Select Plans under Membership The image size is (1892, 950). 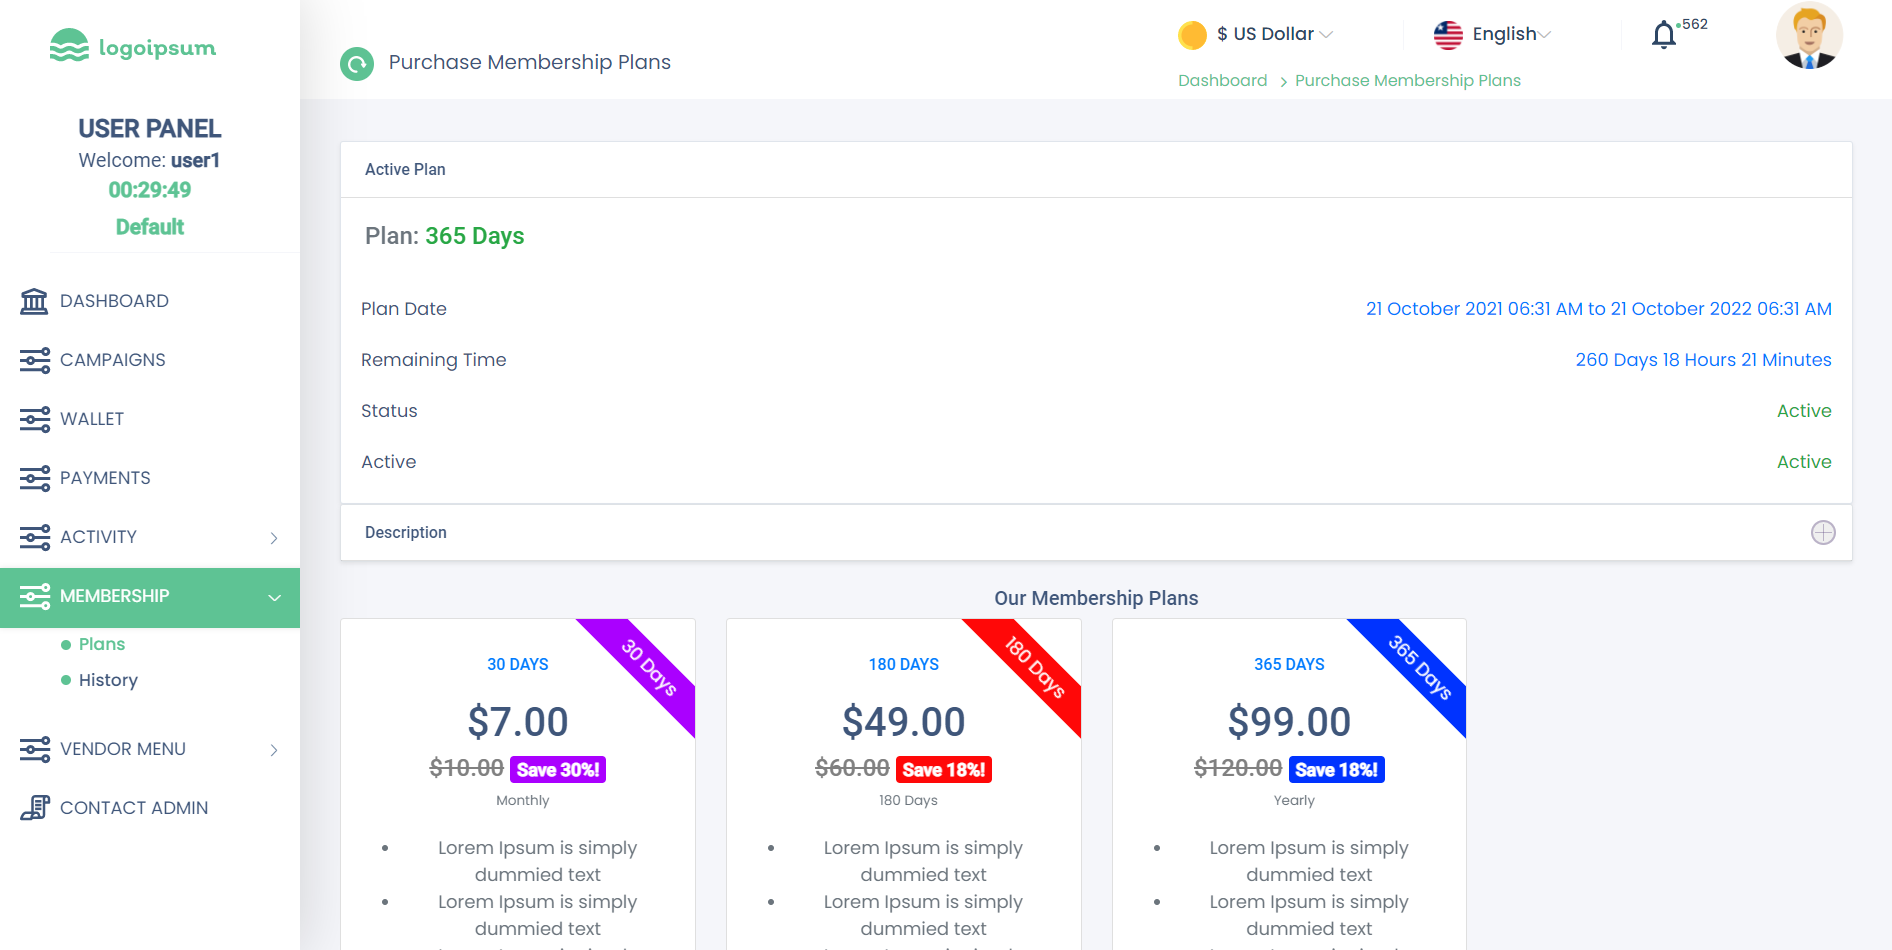101,644
